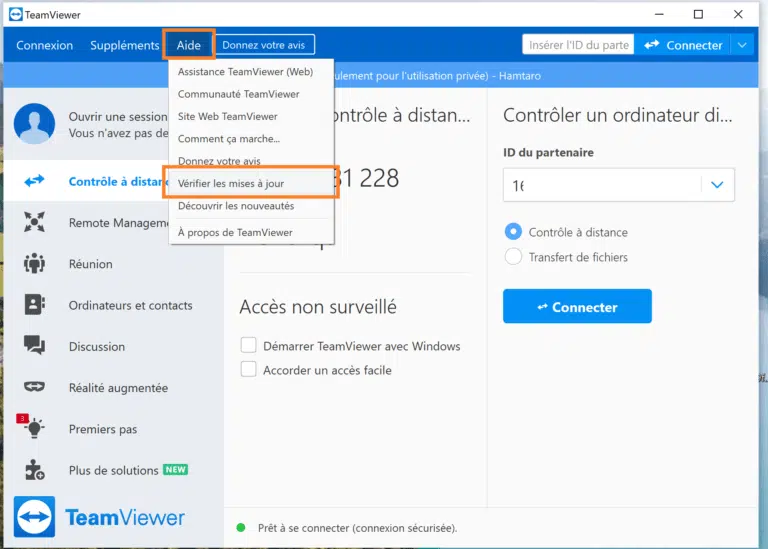This screenshot has height=549, width=768.
Task: Click the TeamViewer title bar app icon
Action: pos(16,15)
